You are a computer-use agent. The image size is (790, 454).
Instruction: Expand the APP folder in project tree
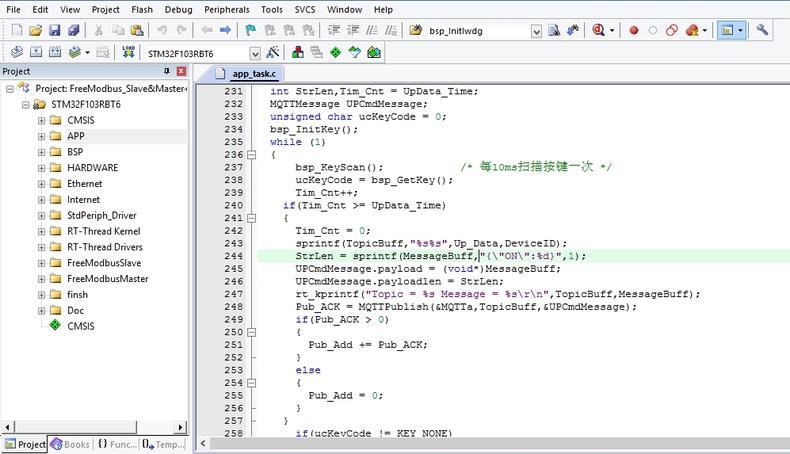coord(41,136)
